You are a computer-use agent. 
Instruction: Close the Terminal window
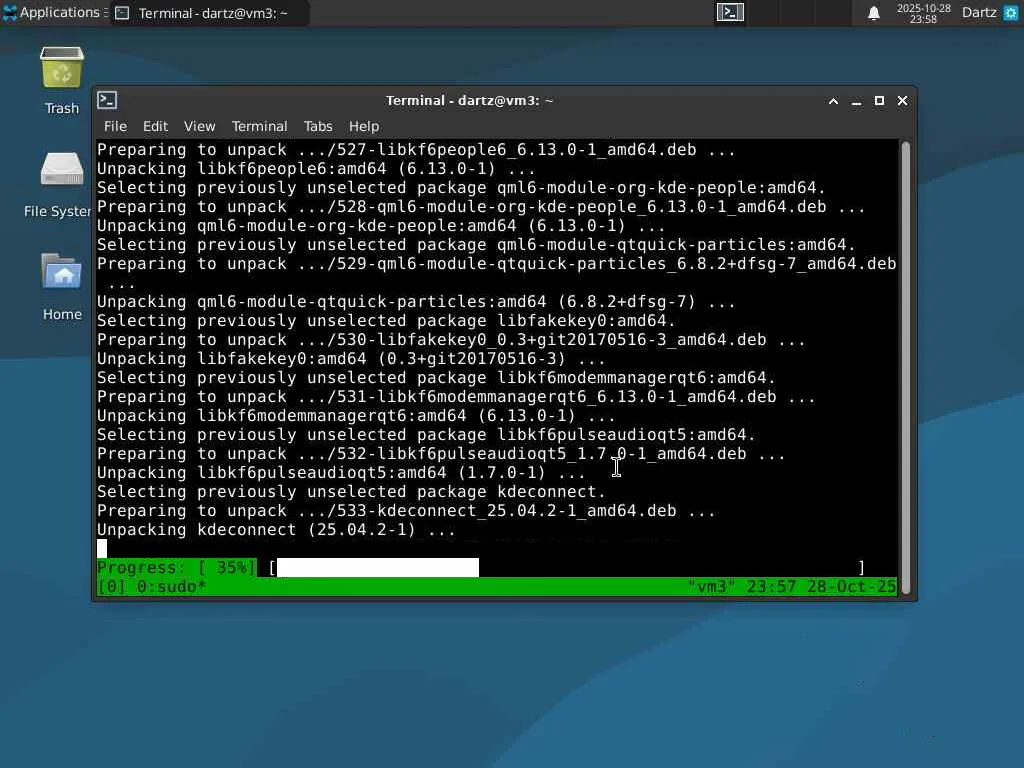pyautogui.click(x=902, y=101)
